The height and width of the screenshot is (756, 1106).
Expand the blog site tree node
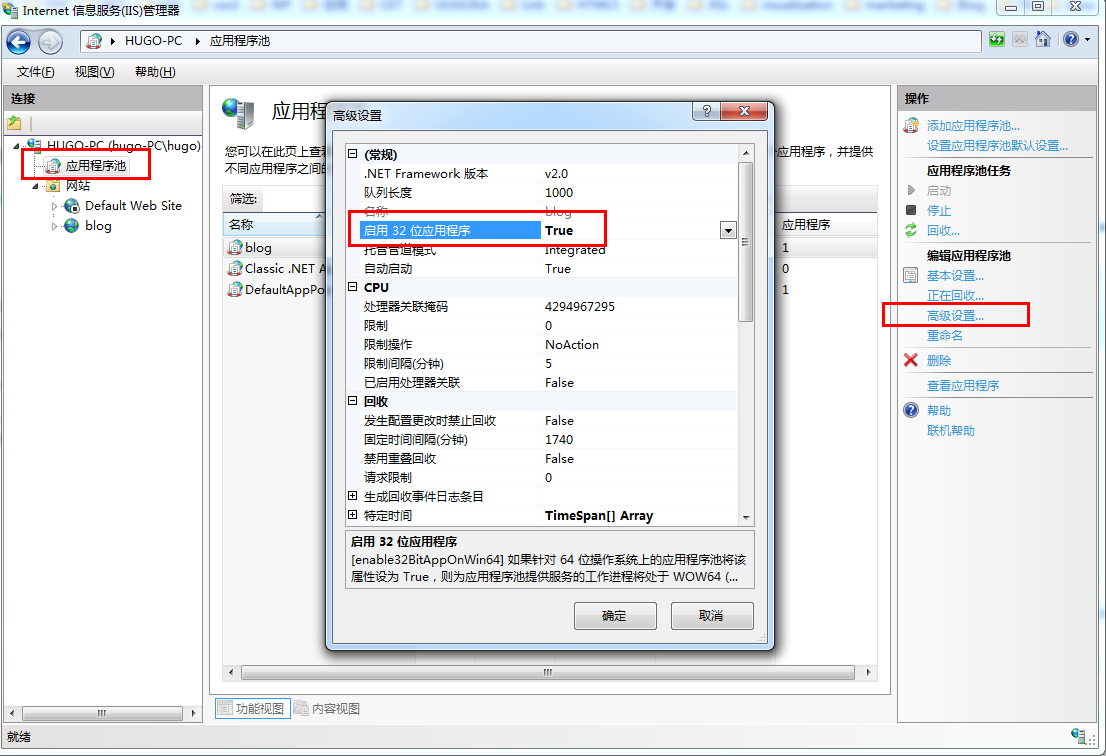click(x=54, y=226)
